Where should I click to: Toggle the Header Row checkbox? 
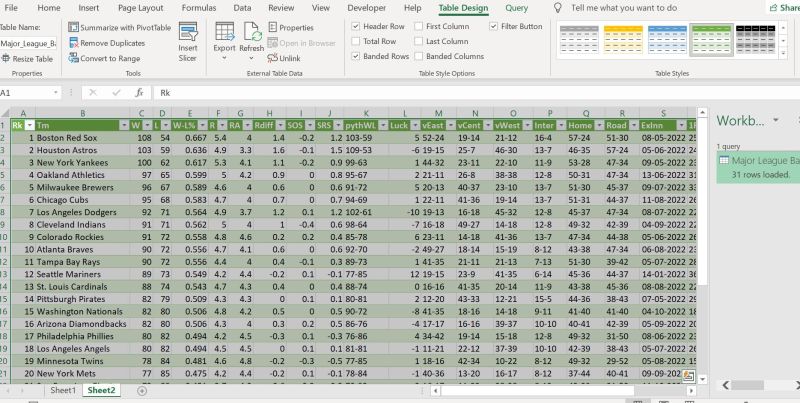click(x=356, y=26)
